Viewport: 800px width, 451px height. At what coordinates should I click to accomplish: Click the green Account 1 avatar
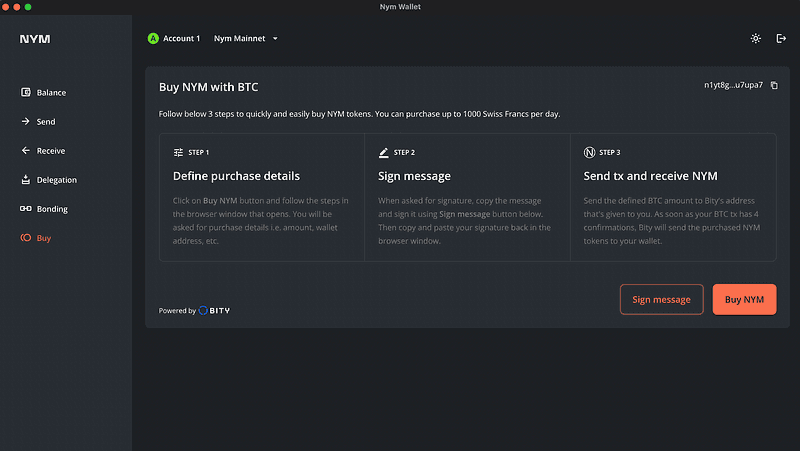[153, 38]
